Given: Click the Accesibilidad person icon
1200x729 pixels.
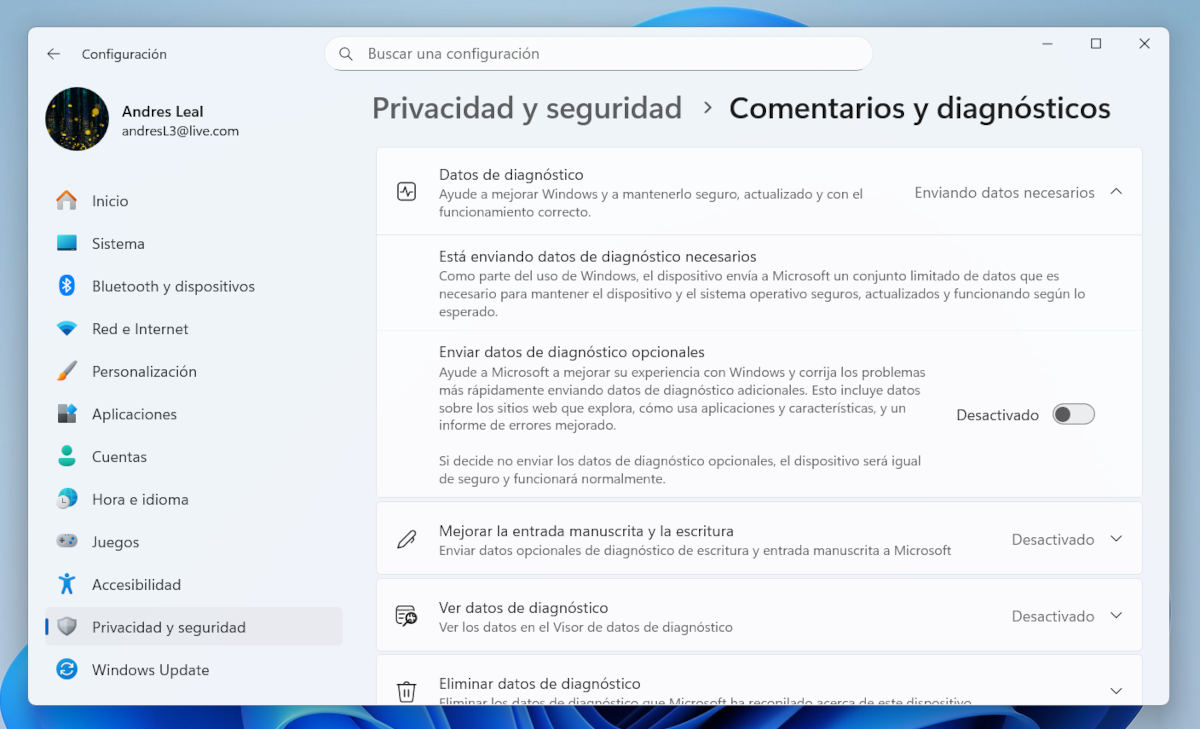Looking at the screenshot, I should coord(67,584).
